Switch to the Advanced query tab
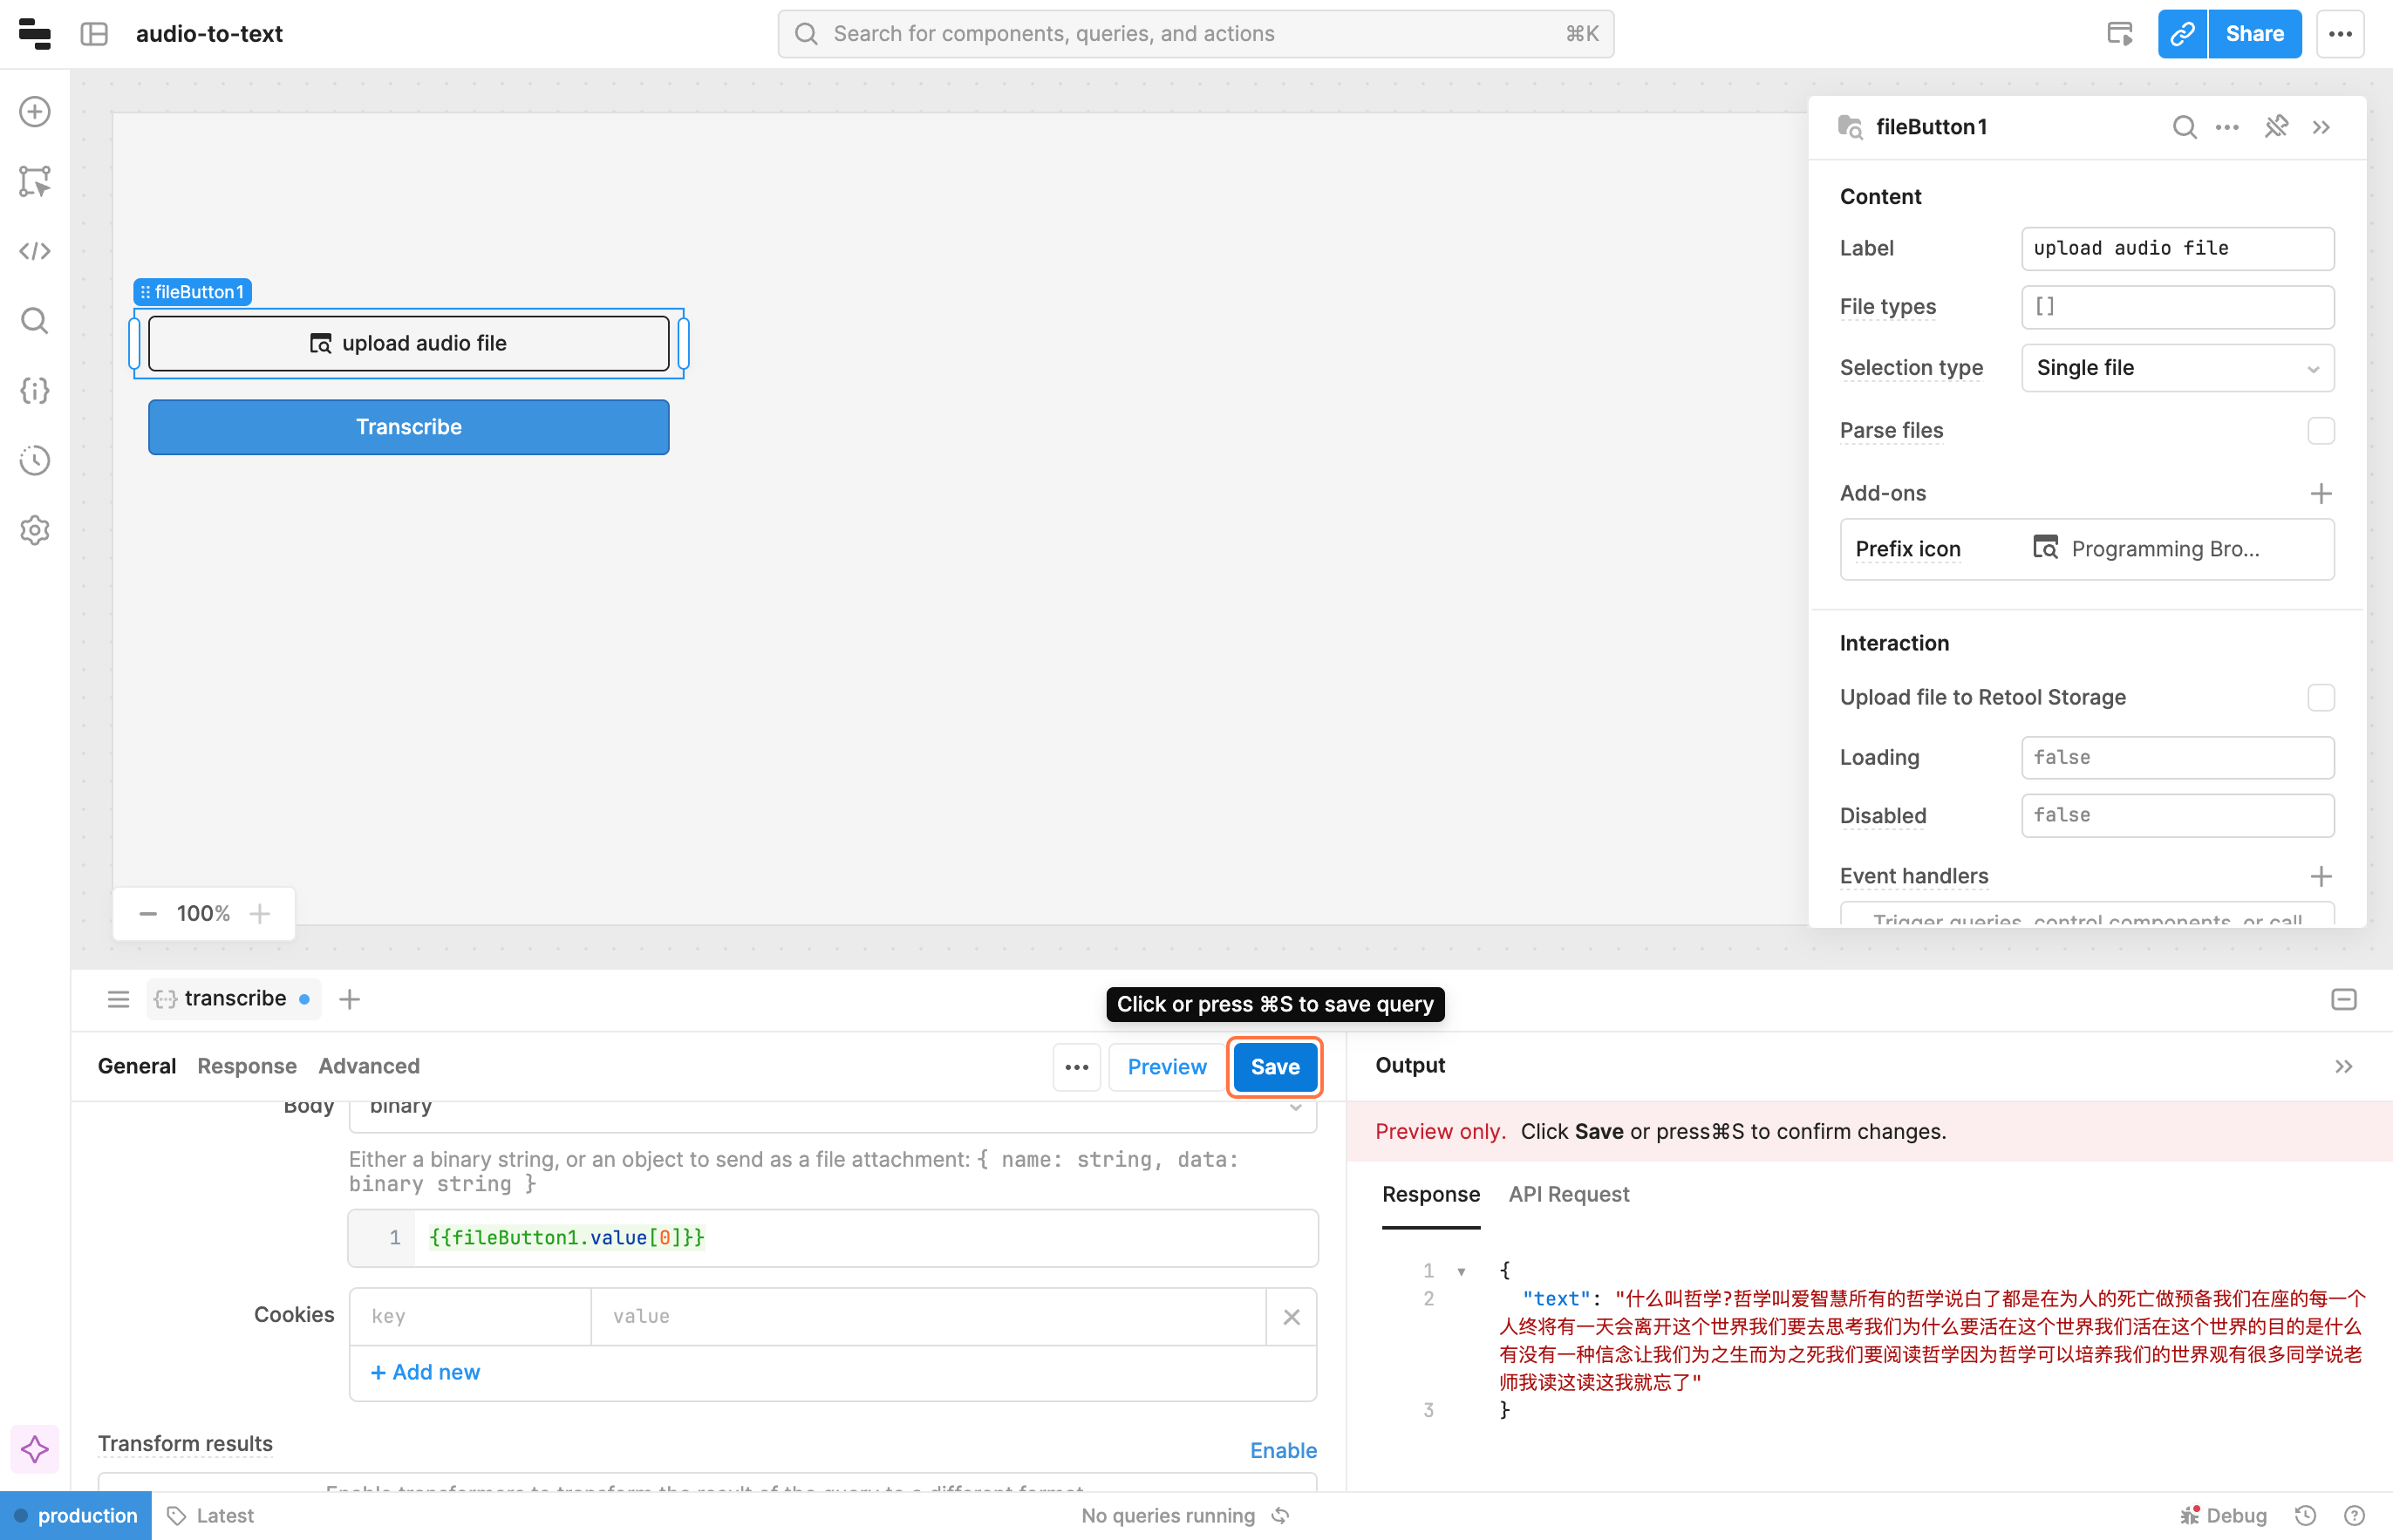Image resolution: width=2393 pixels, height=1540 pixels. pyautogui.click(x=369, y=1066)
